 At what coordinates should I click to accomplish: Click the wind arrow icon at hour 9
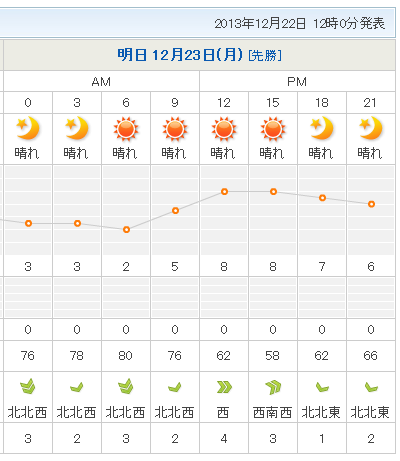point(175,387)
